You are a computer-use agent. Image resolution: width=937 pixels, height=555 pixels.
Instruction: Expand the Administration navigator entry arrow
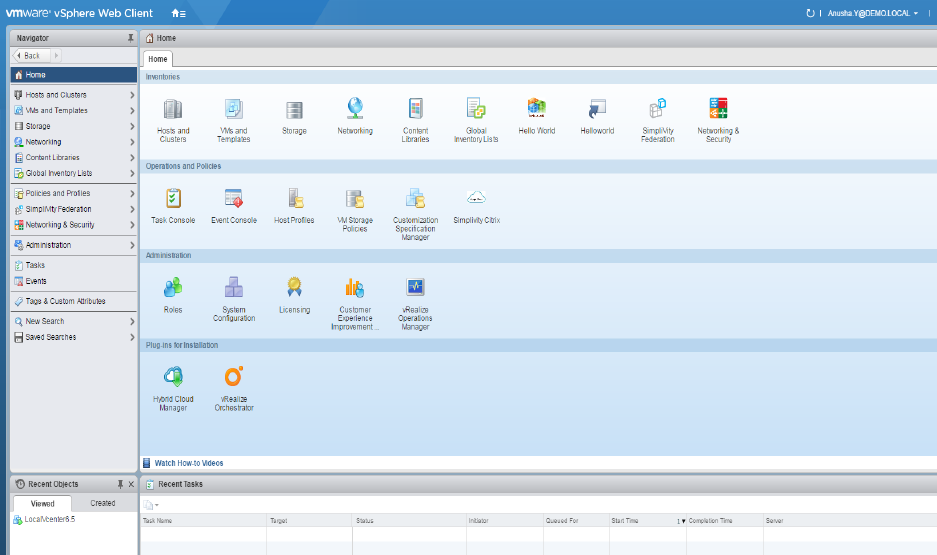tap(132, 245)
